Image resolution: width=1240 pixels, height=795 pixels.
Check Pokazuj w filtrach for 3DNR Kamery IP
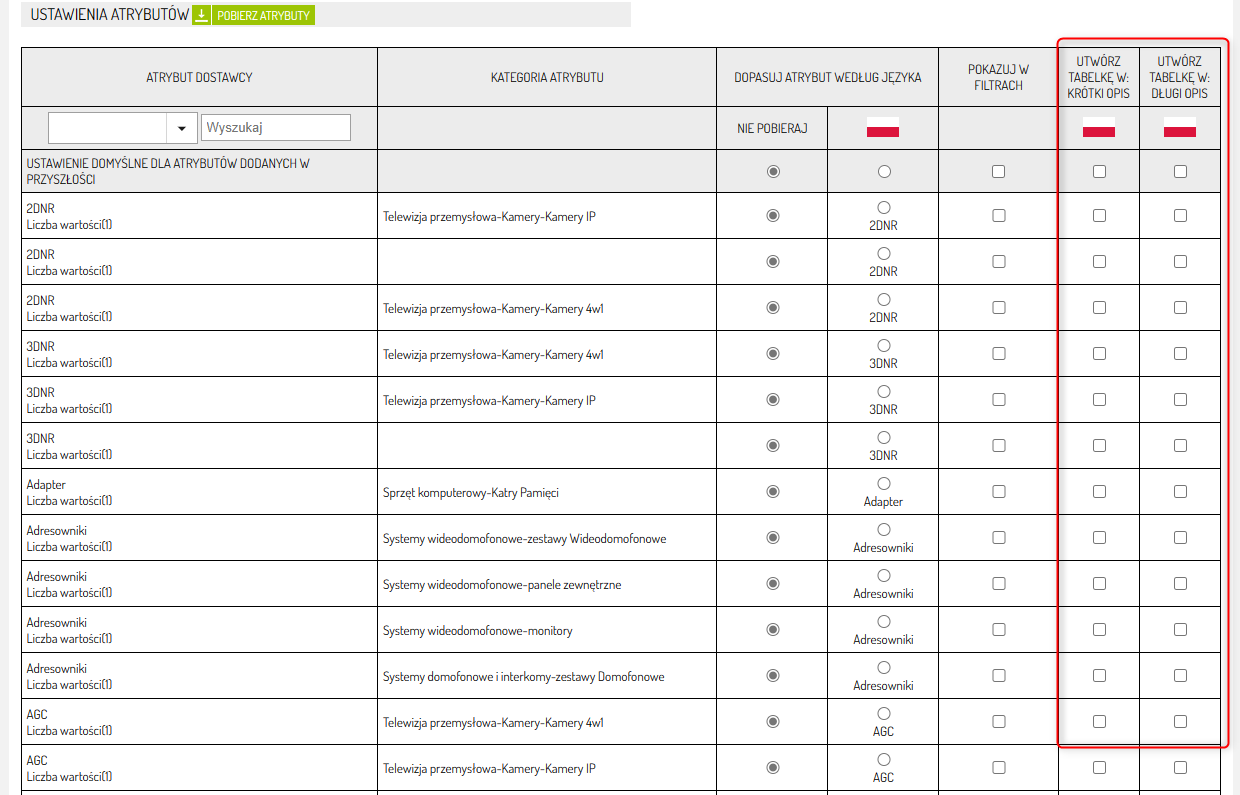coord(998,399)
